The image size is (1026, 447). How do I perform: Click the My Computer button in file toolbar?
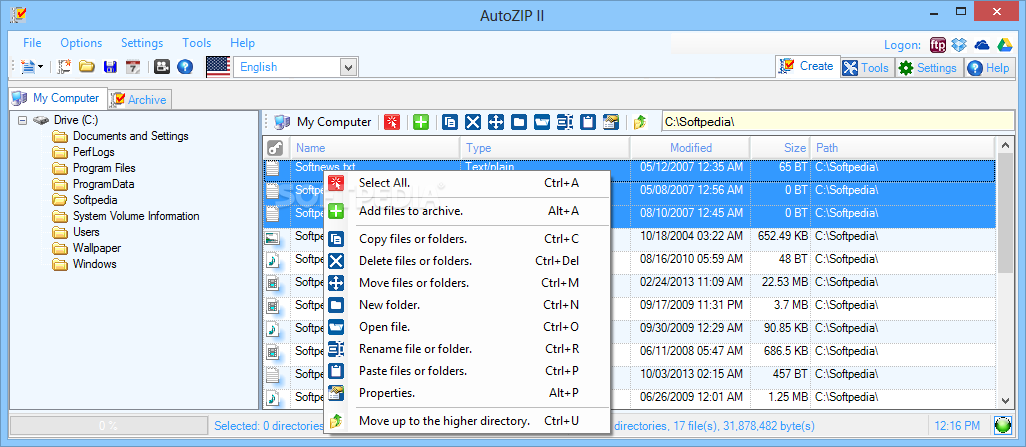323,122
